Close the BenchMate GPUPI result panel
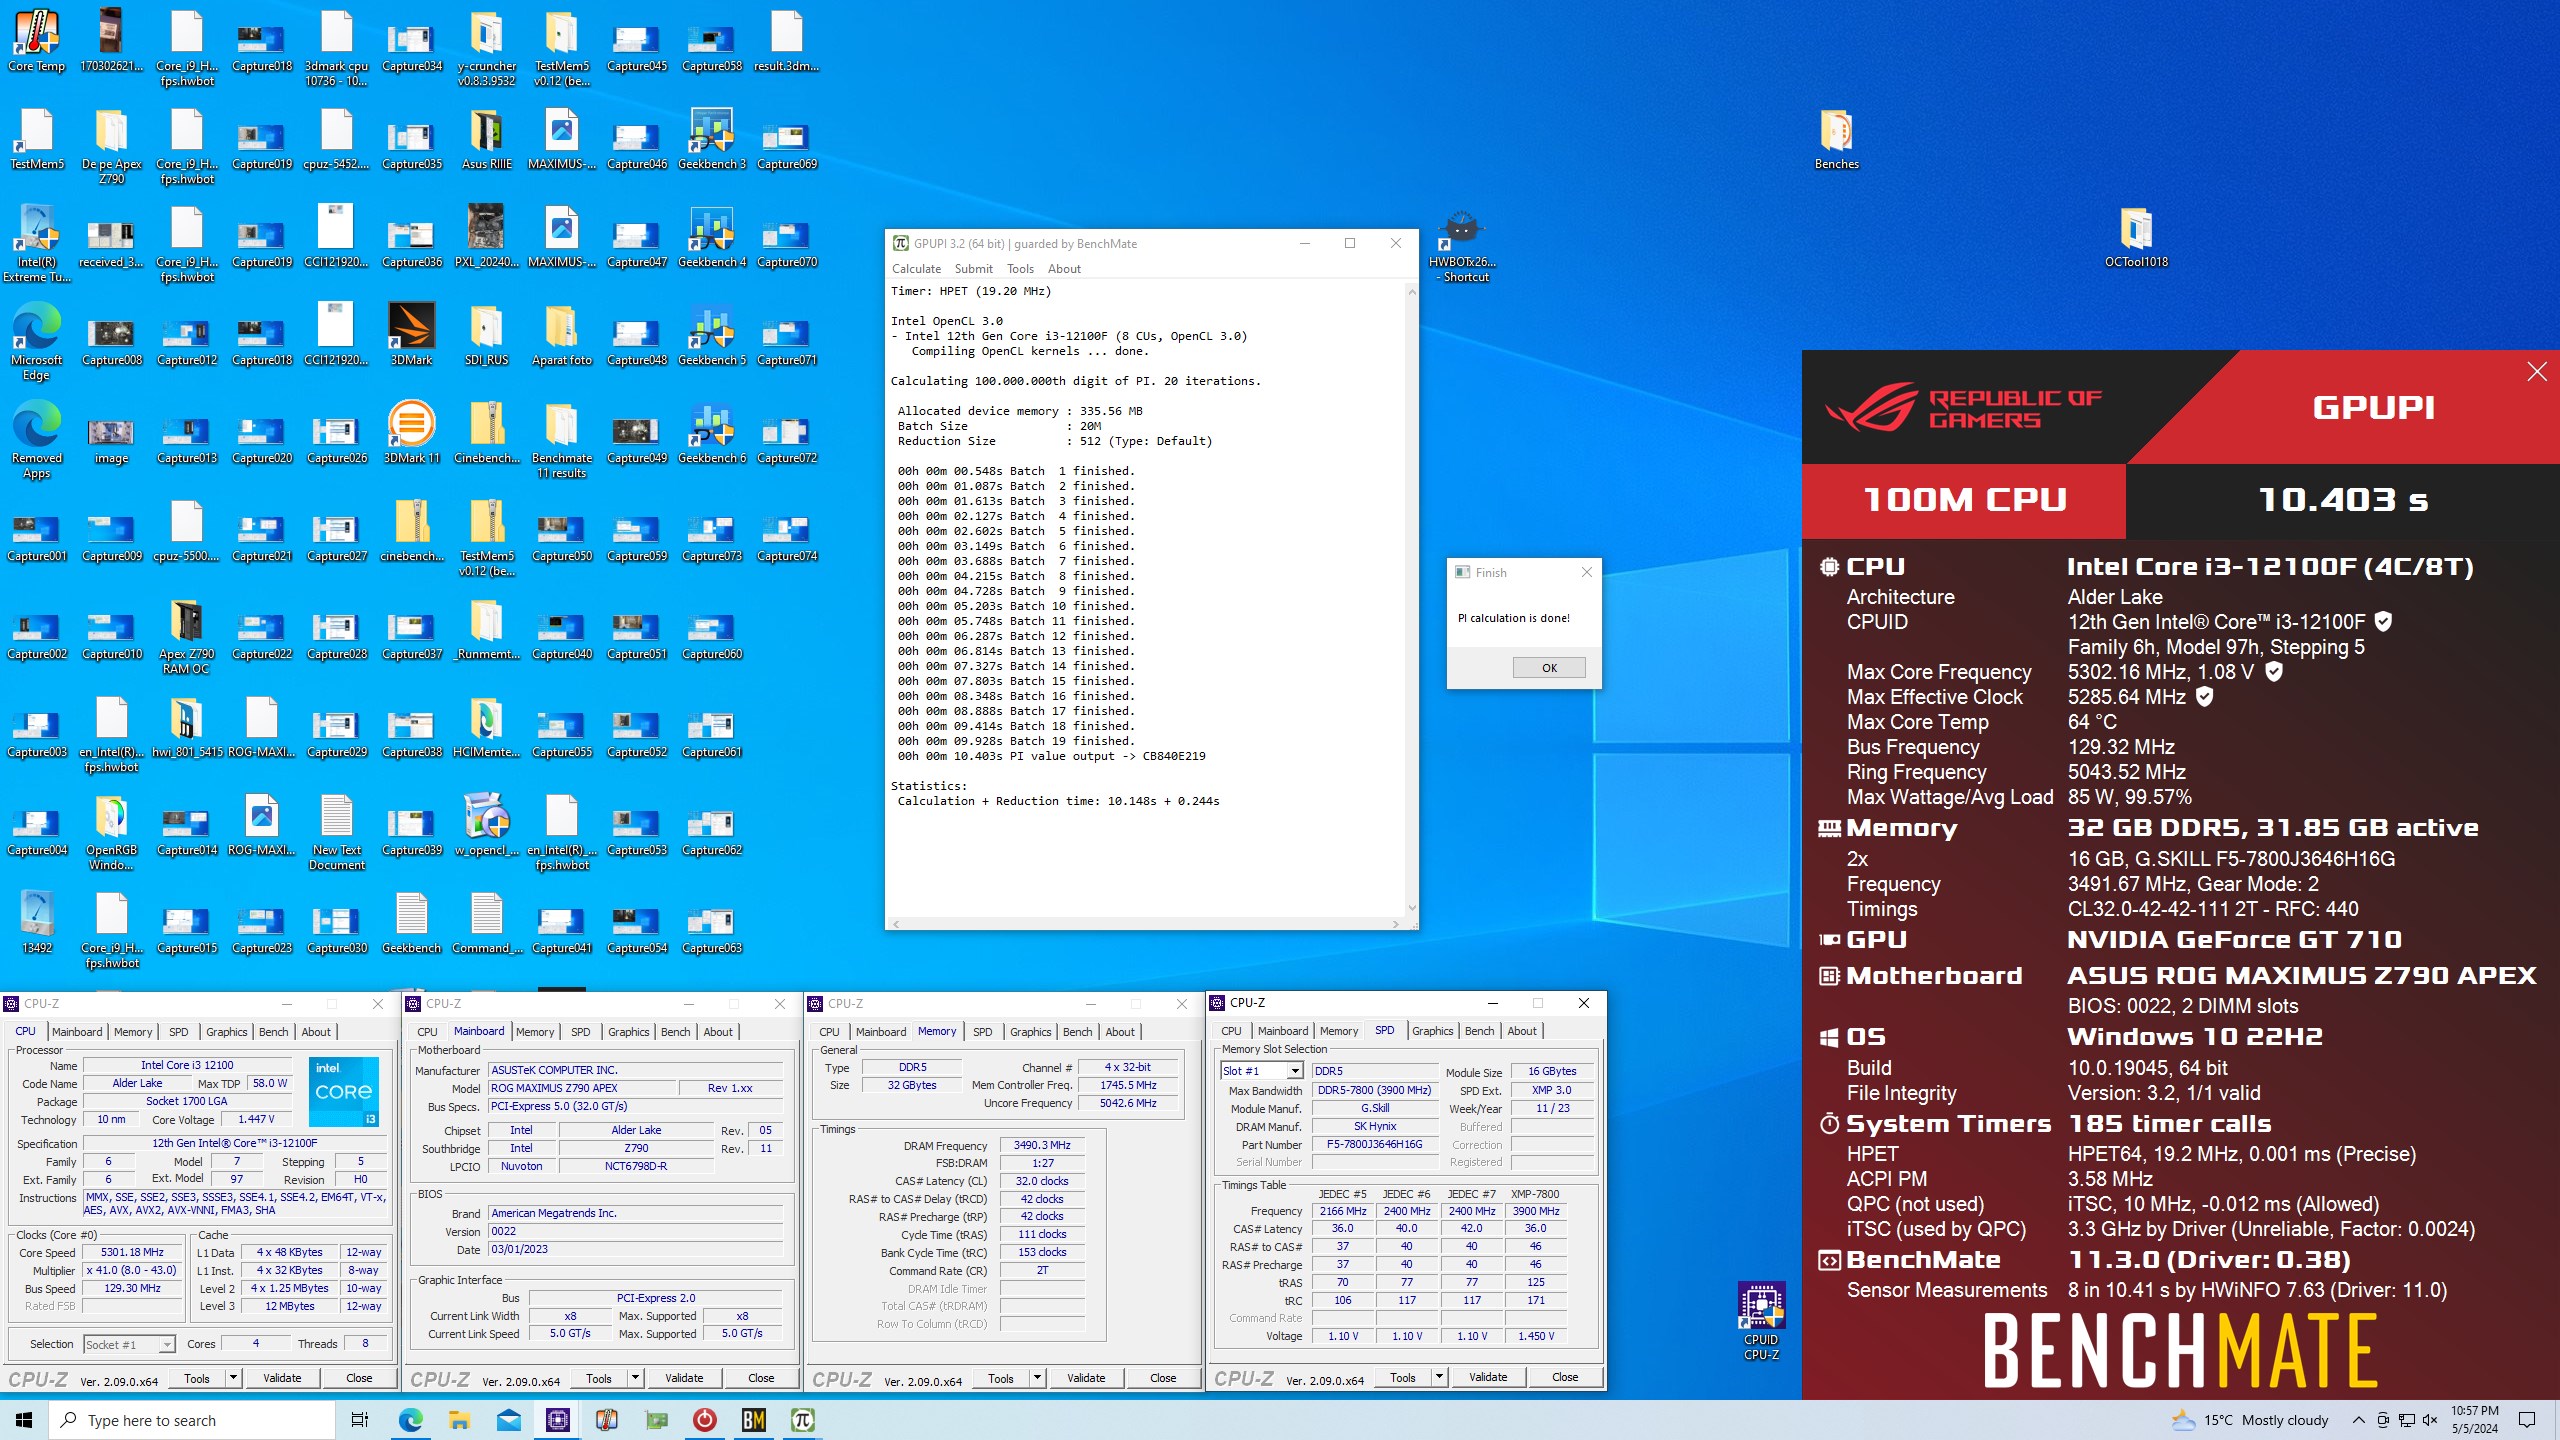Viewport: 2560px width, 1440px height. (2537, 372)
